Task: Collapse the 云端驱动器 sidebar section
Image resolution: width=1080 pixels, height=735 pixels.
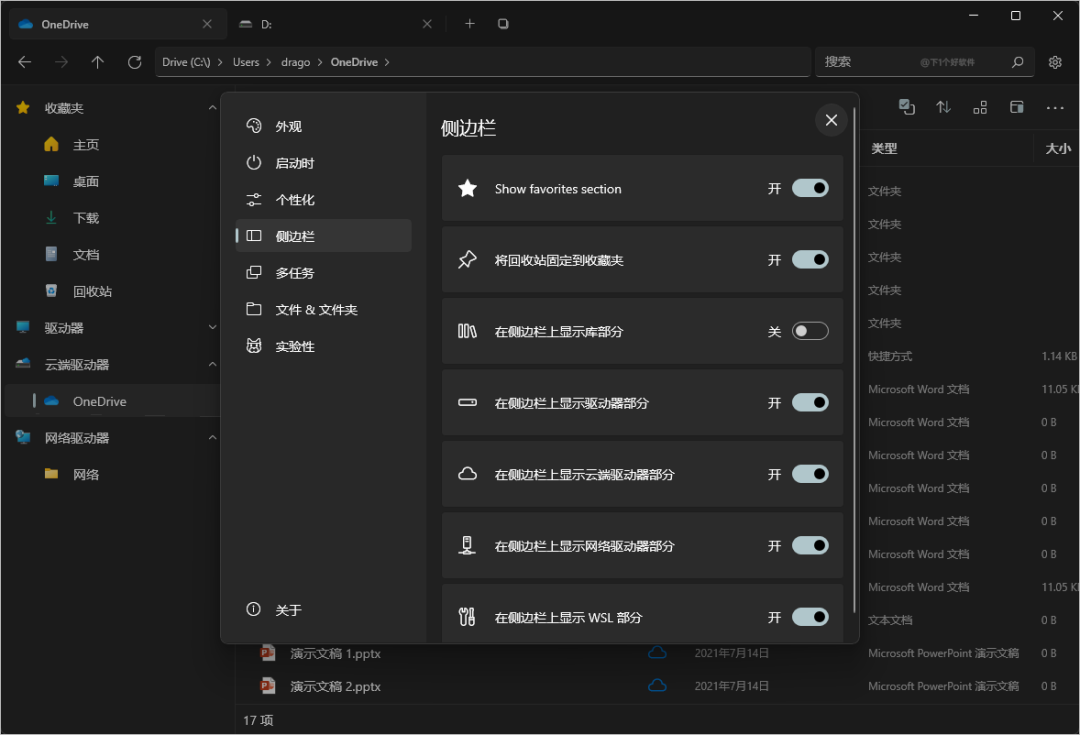Action: [x=212, y=364]
